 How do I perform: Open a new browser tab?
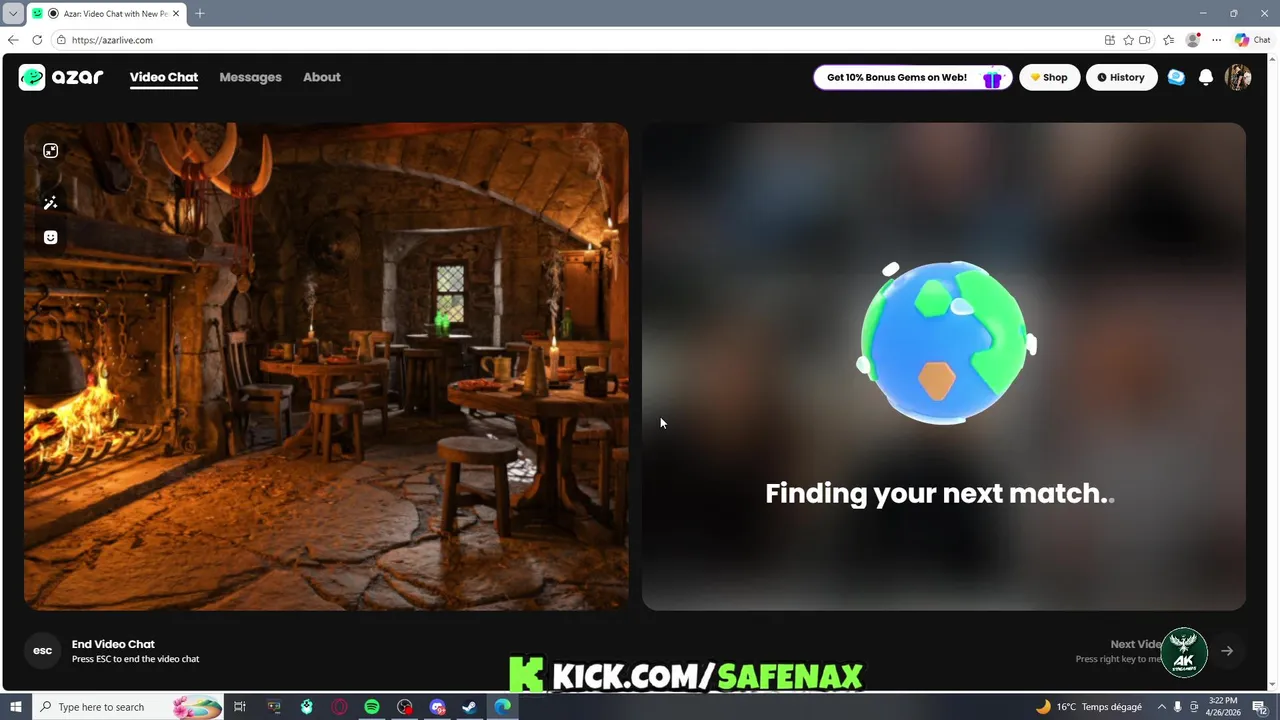click(199, 14)
